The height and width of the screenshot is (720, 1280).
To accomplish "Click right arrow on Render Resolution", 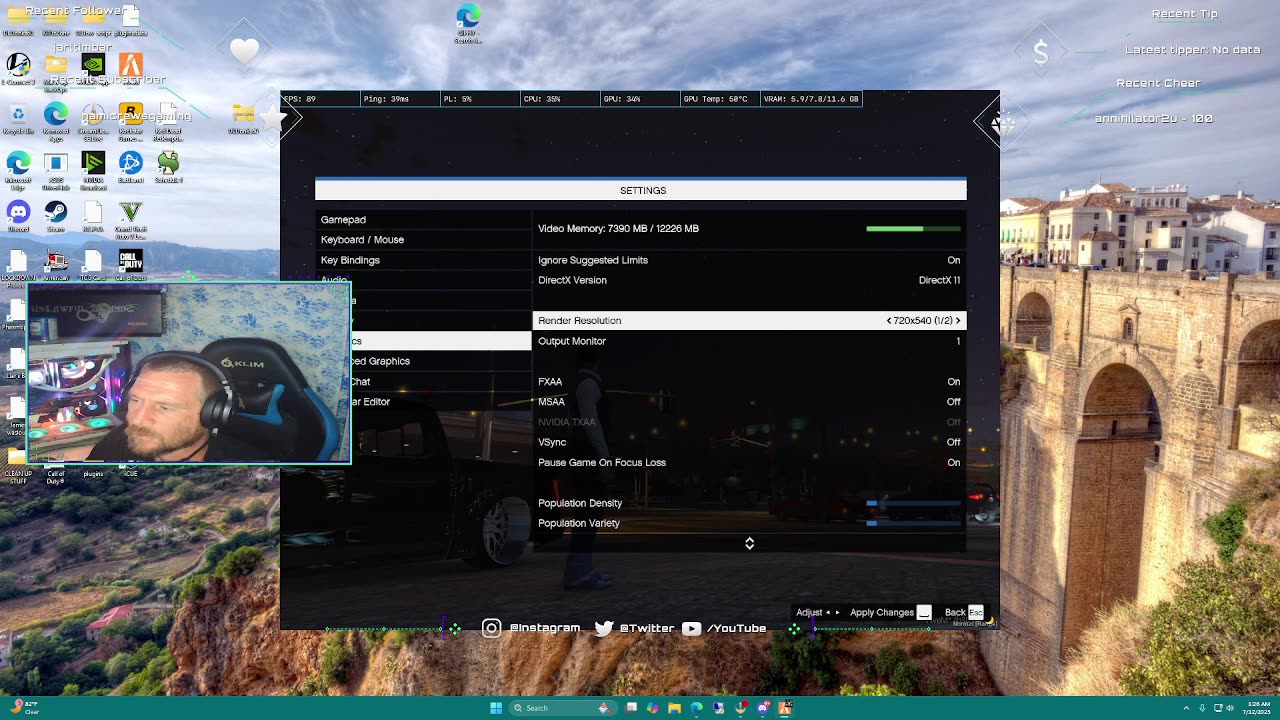I will (x=958, y=321).
